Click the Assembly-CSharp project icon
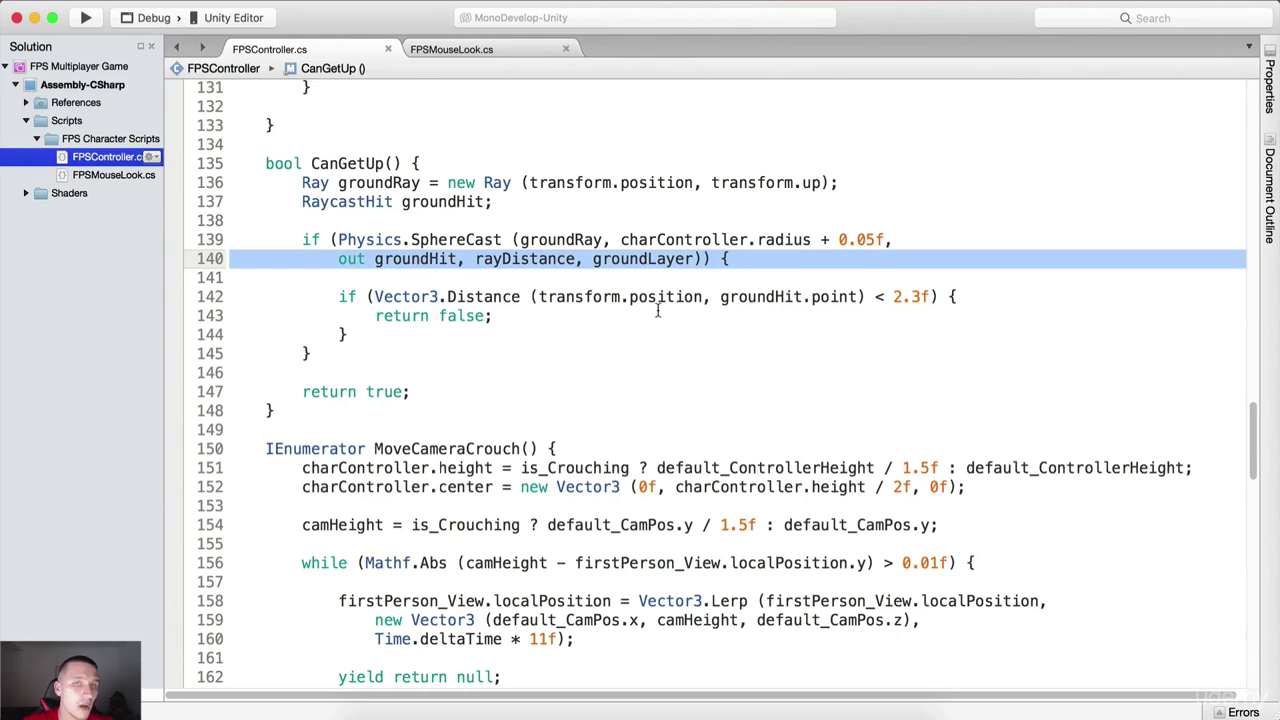1280x720 pixels. coord(30,85)
